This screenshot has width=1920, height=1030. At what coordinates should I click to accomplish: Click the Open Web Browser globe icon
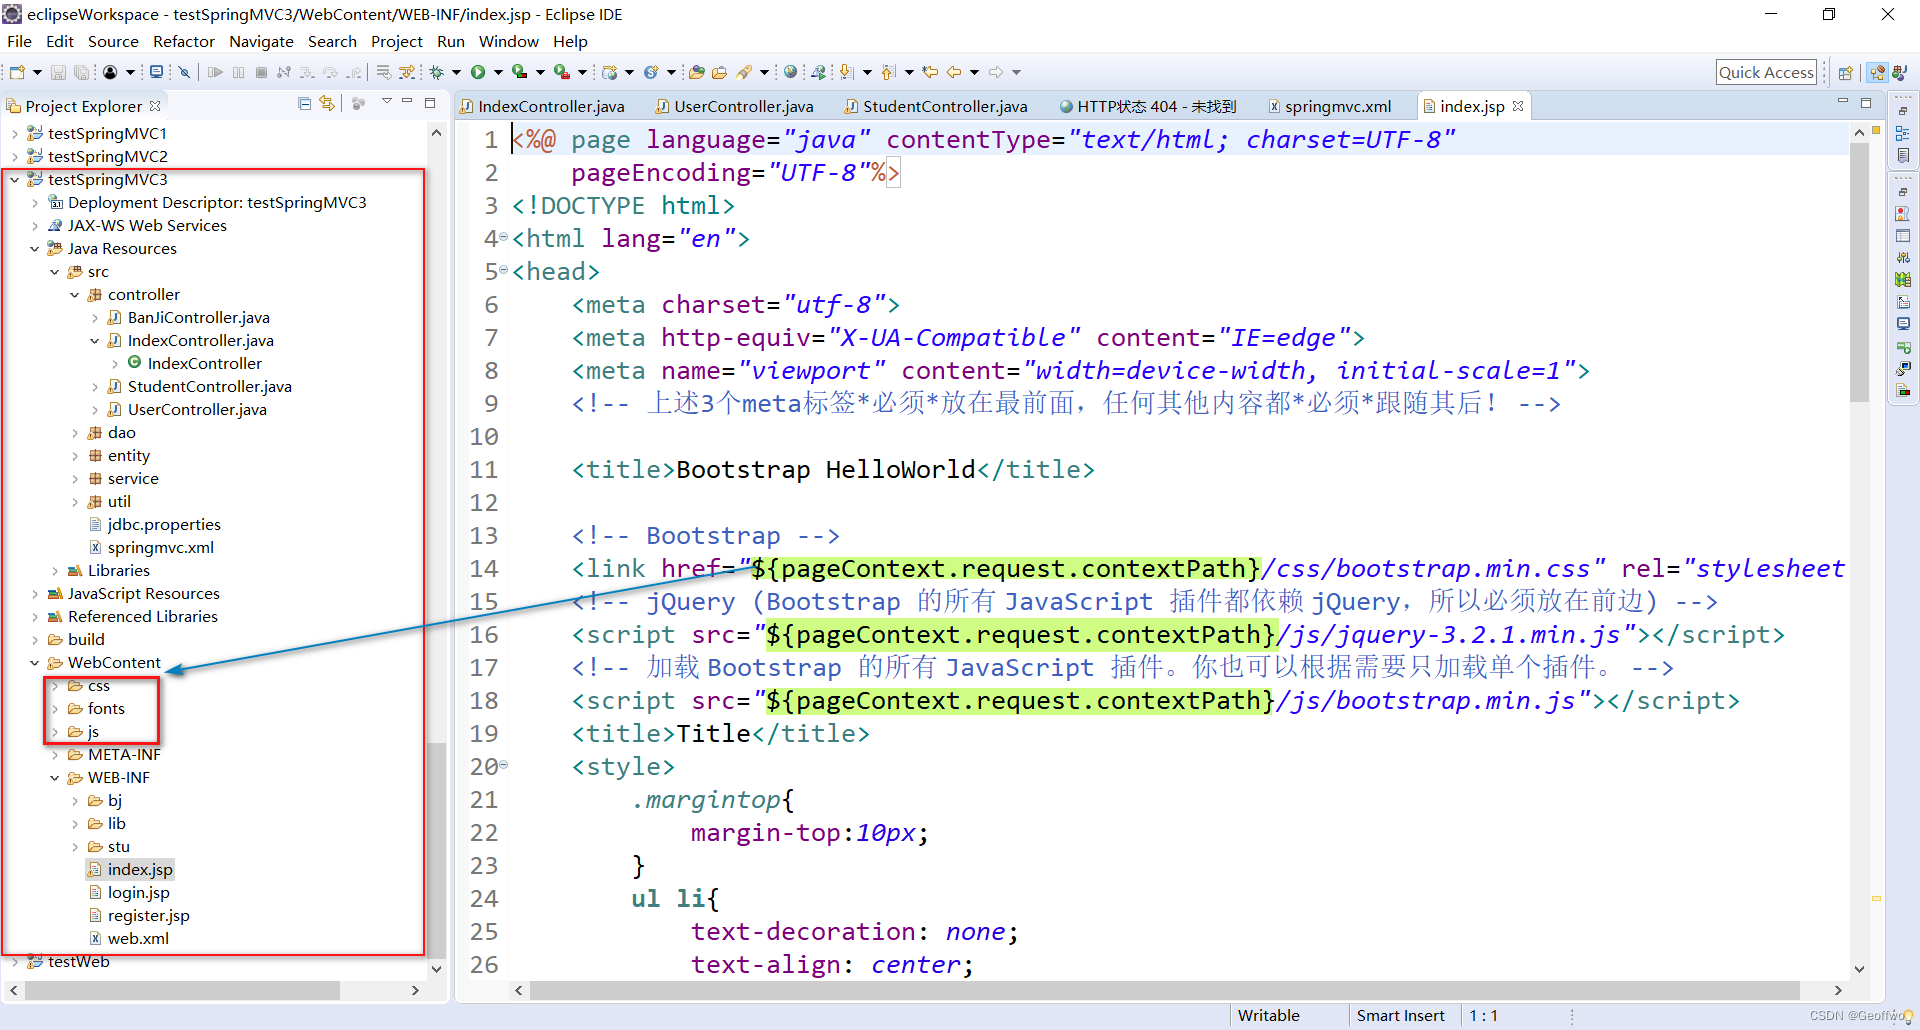(790, 72)
